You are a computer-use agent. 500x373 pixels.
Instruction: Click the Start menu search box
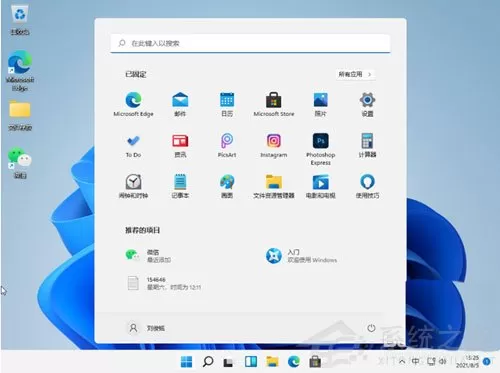250,43
